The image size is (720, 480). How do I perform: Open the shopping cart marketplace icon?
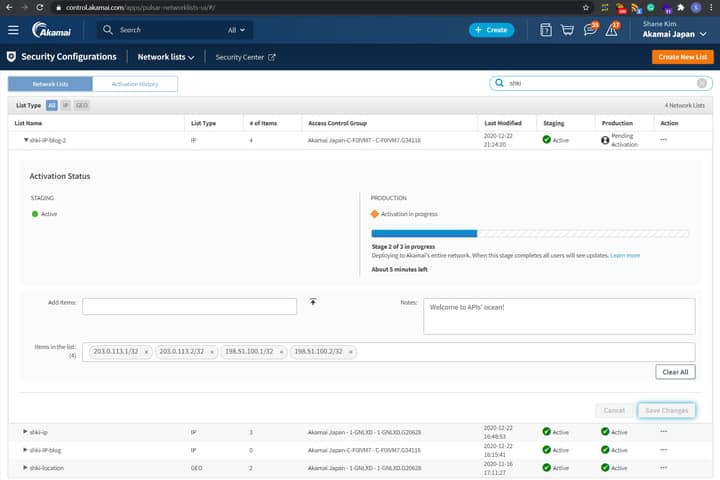tap(568, 30)
